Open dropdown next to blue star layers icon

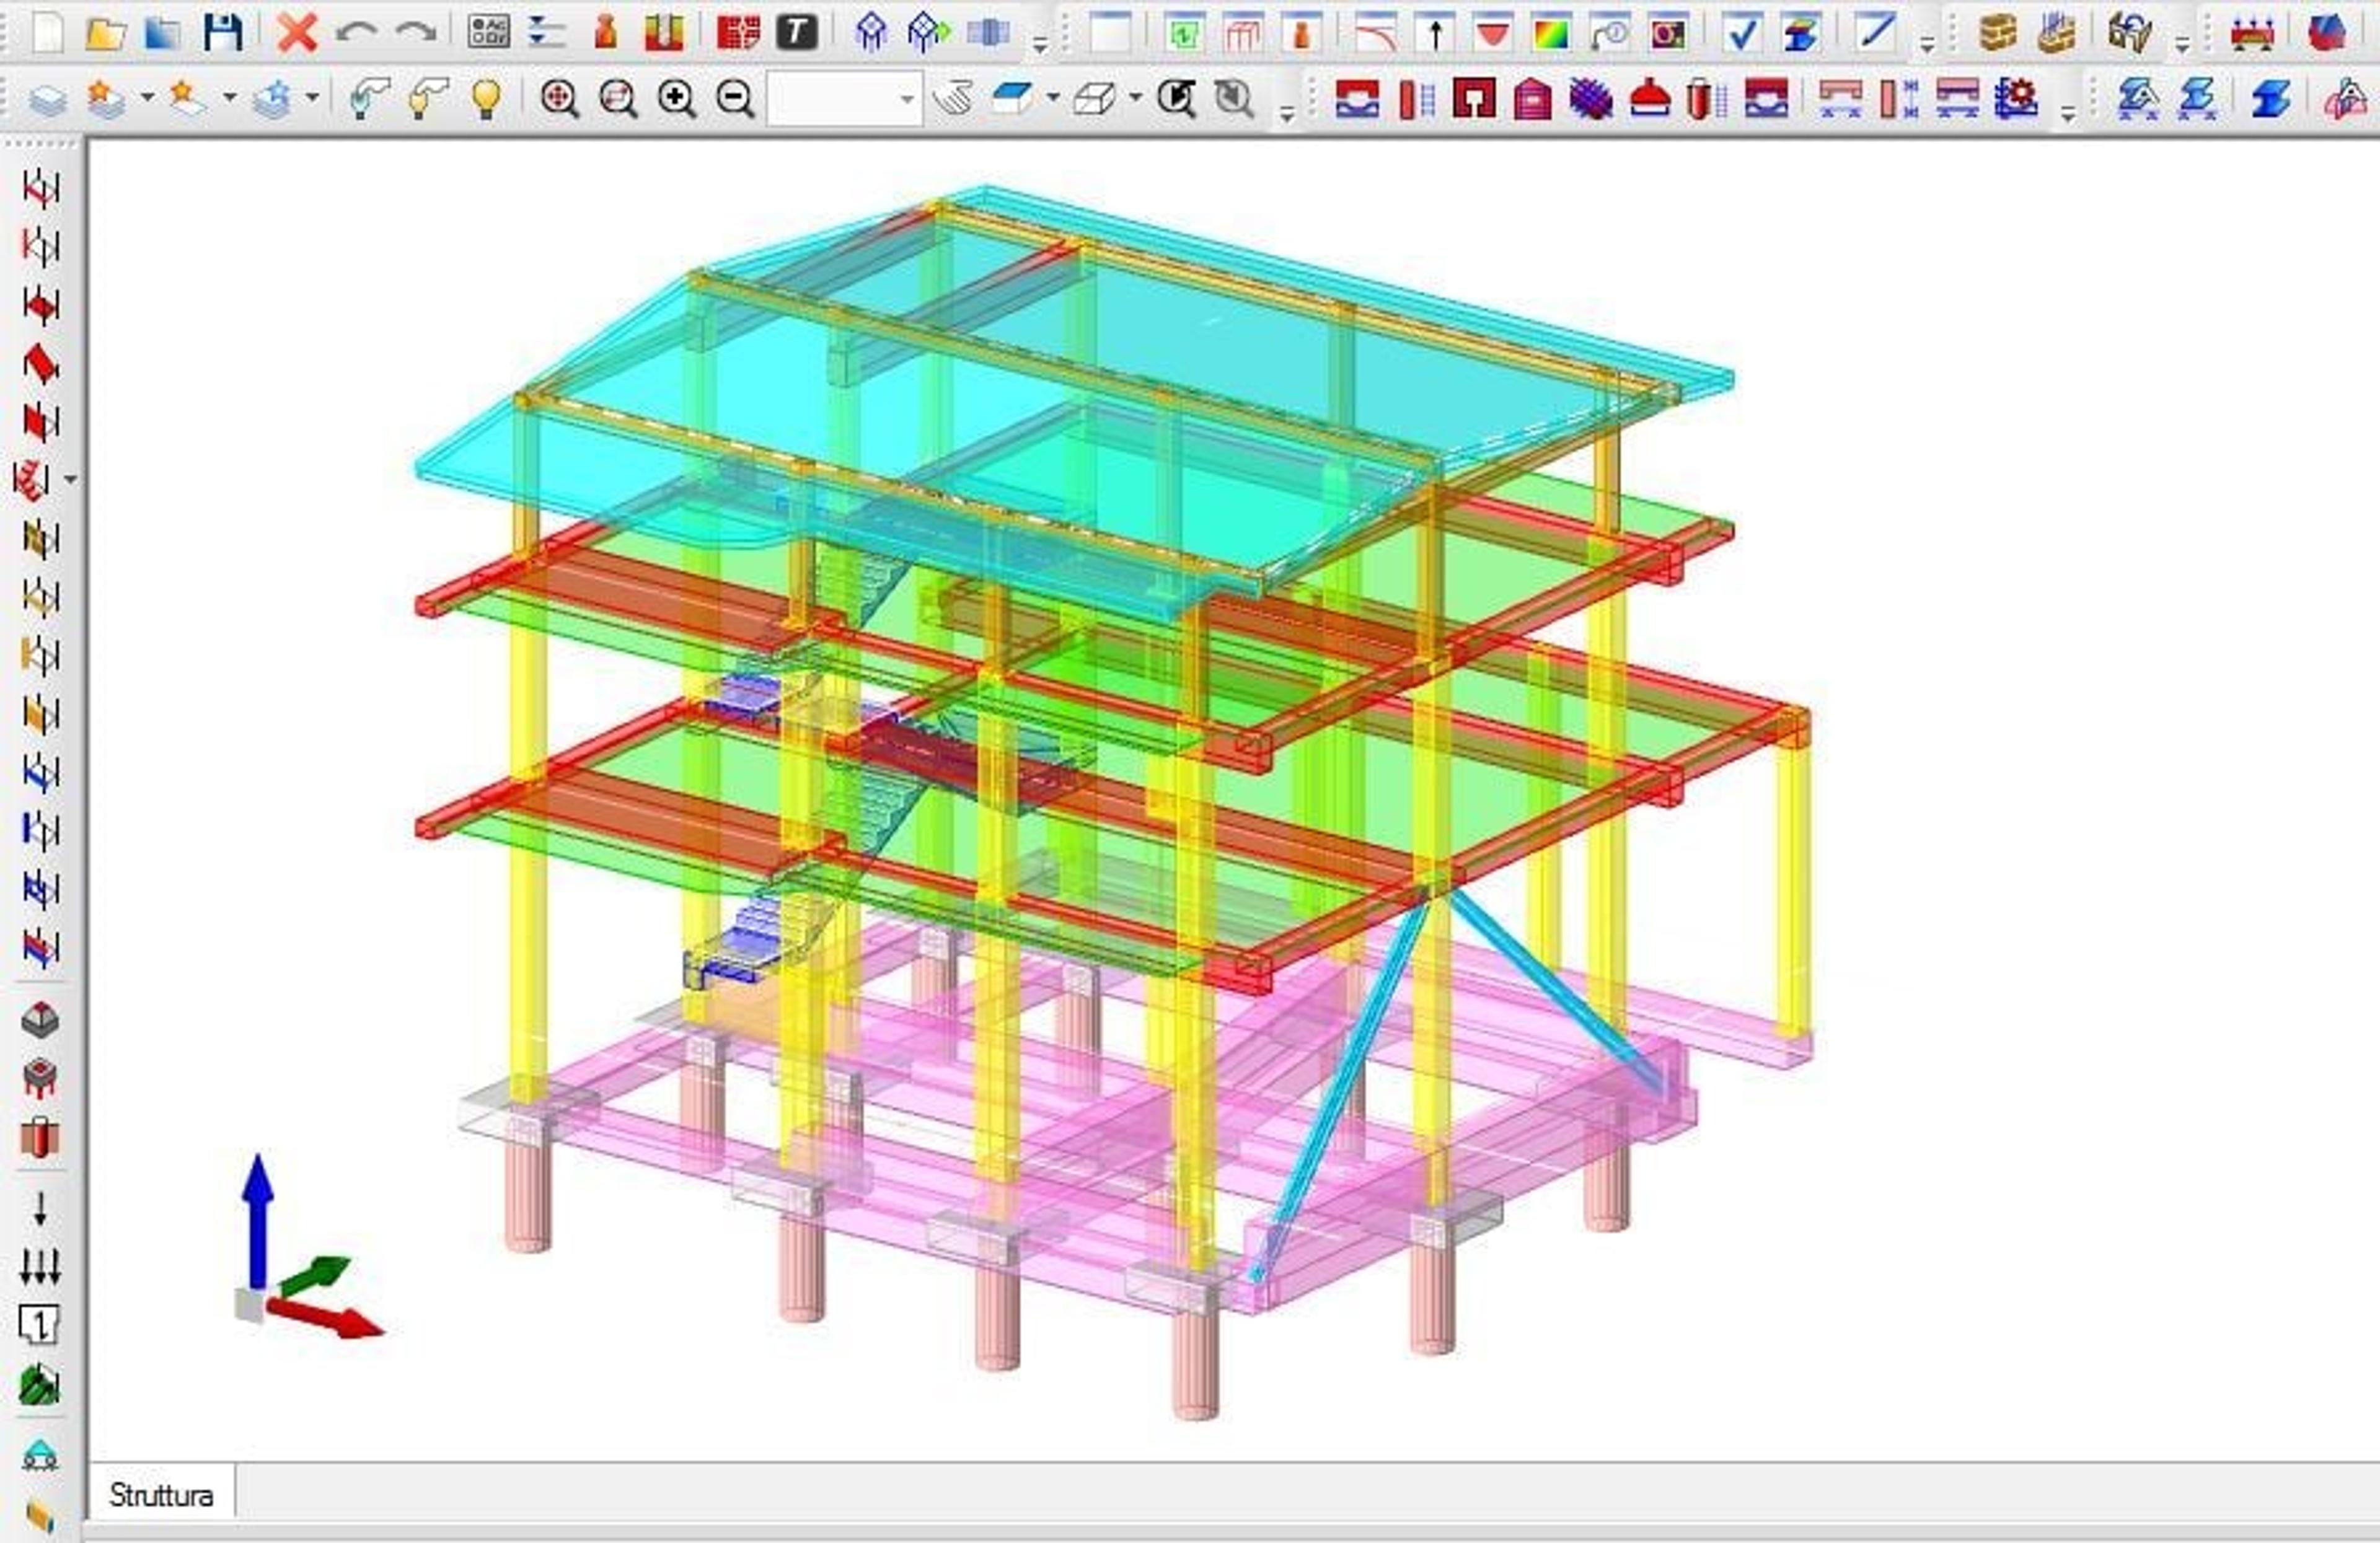click(312, 98)
